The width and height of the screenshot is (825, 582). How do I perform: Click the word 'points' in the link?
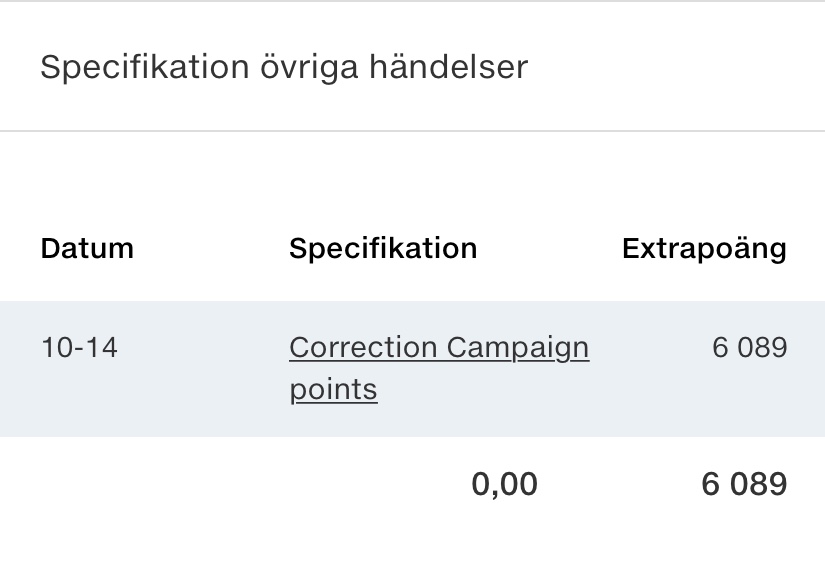coord(333,389)
